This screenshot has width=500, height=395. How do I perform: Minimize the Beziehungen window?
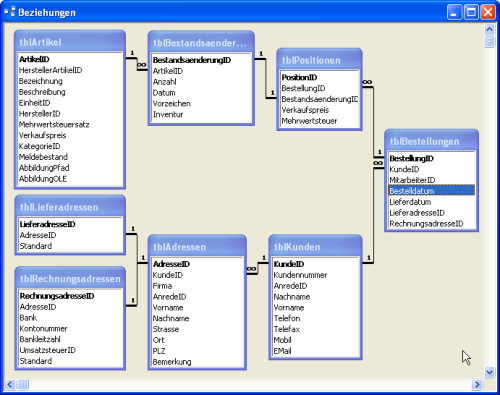(454, 12)
